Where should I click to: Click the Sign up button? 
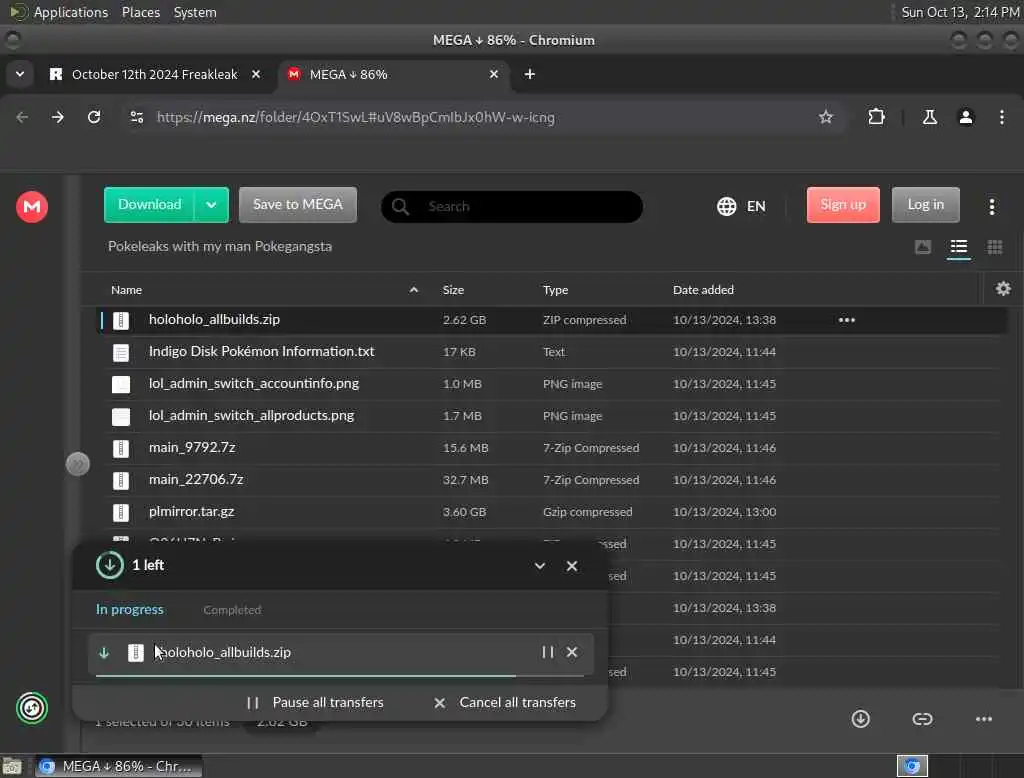click(x=843, y=204)
